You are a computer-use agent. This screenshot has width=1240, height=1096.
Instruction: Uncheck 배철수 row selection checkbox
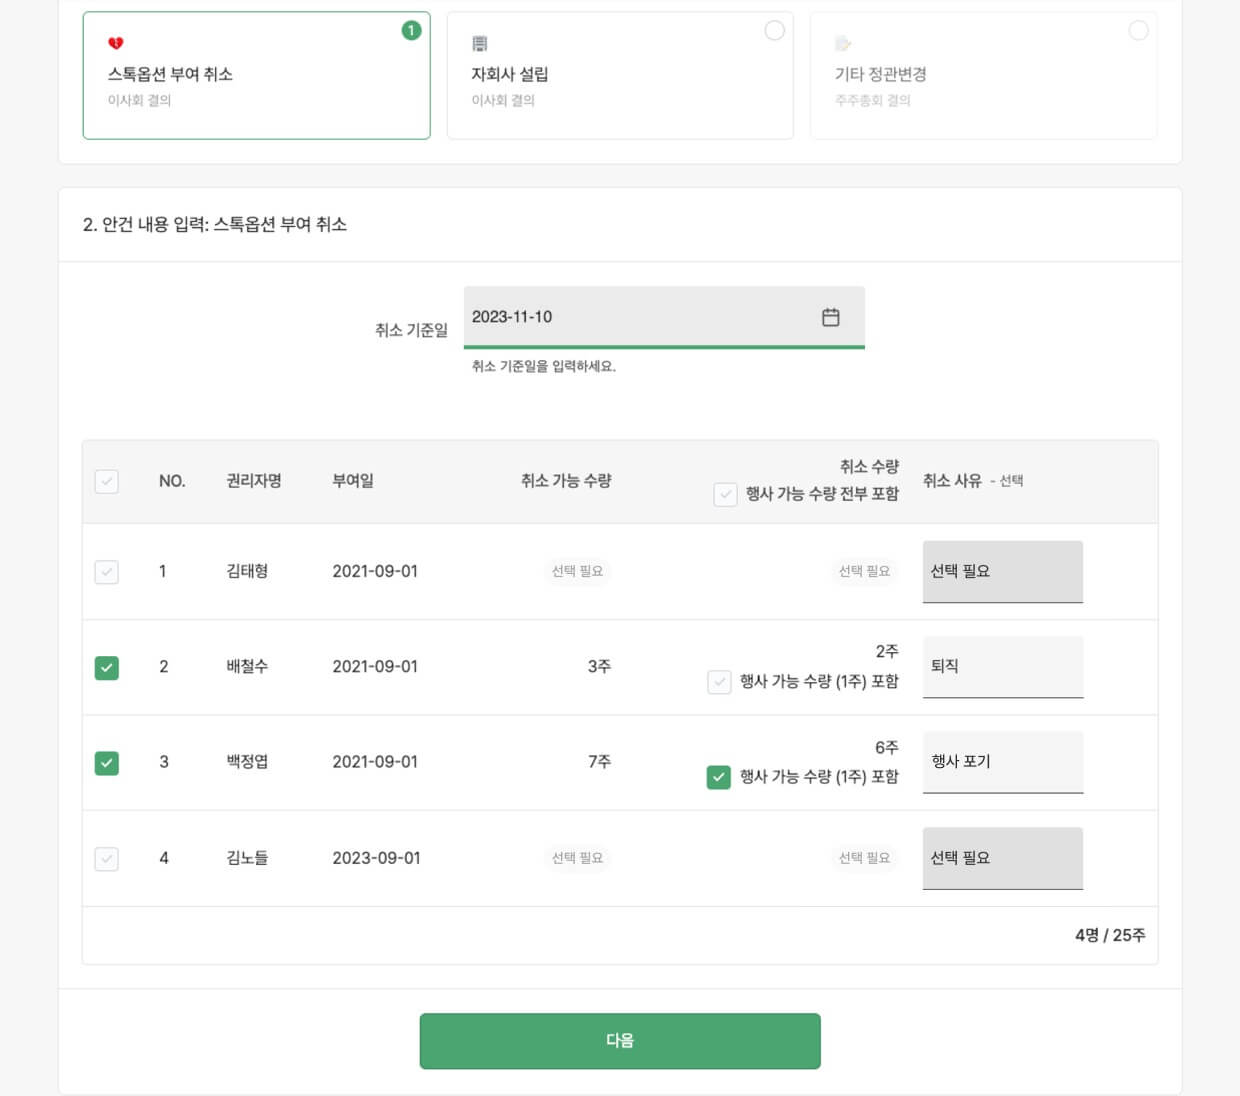[x=107, y=667]
